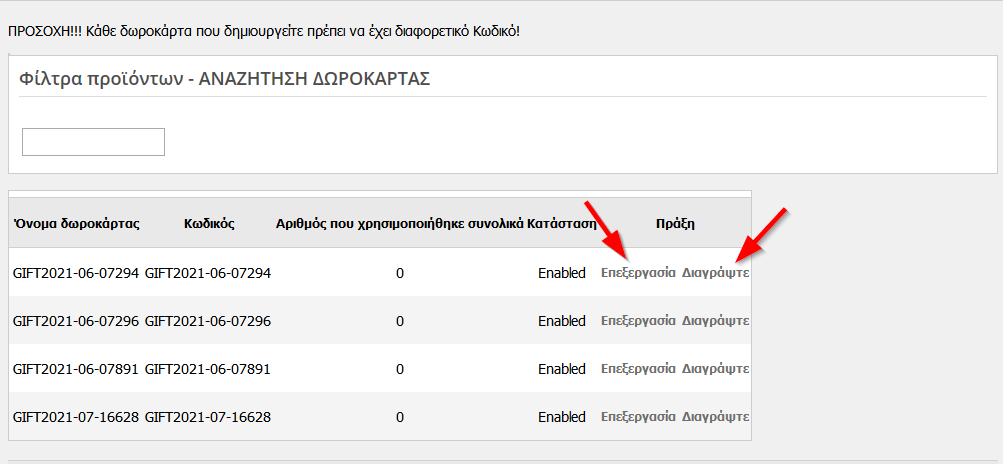Click the Όνομα δωροκάρτας column header
The image size is (1003, 464).
coord(76,224)
